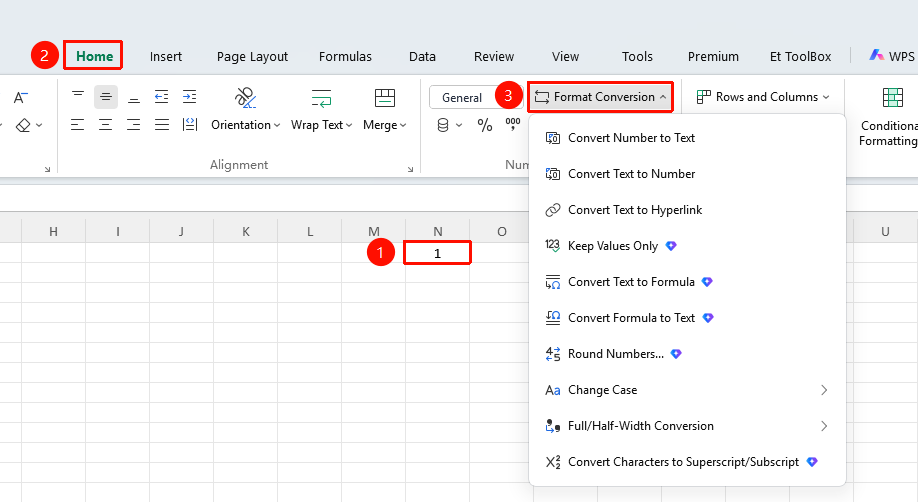This screenshot has height=502, width=918.
Task: Switch to the Formulas tab
Action: click(345, 56)
